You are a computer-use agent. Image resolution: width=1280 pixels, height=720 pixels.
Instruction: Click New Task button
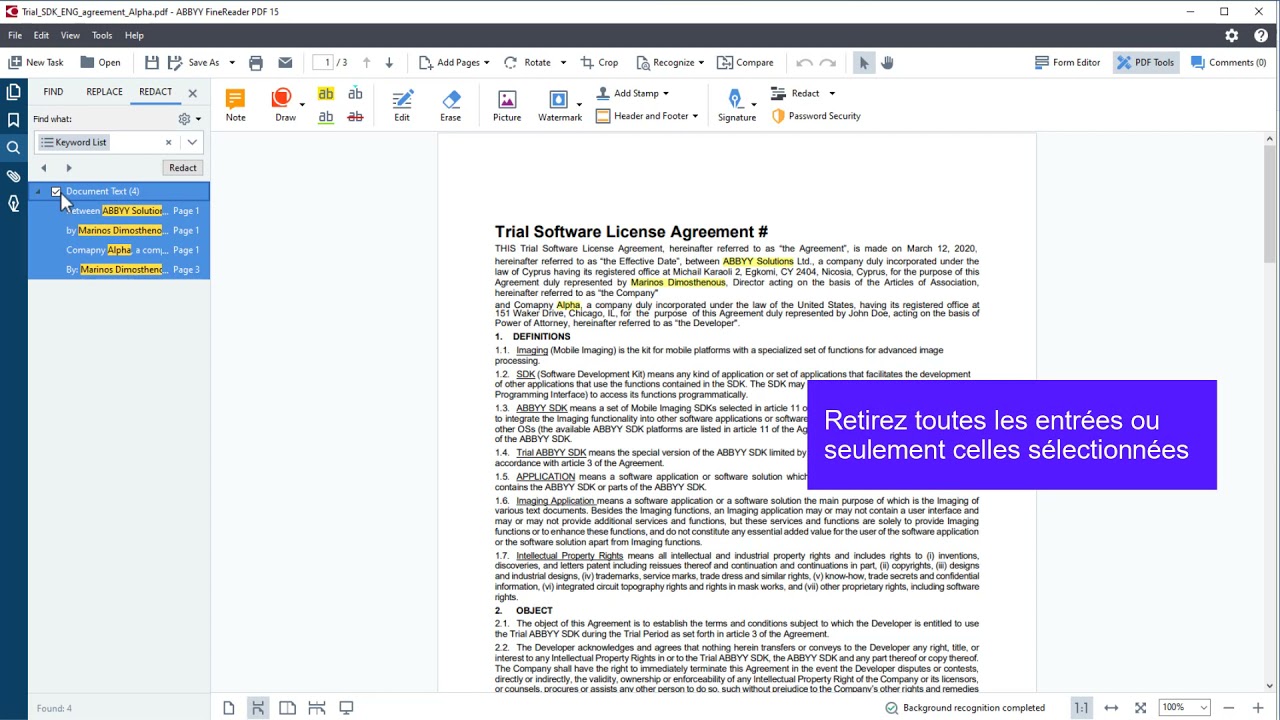pyautogui.click(x=36, y=62)
